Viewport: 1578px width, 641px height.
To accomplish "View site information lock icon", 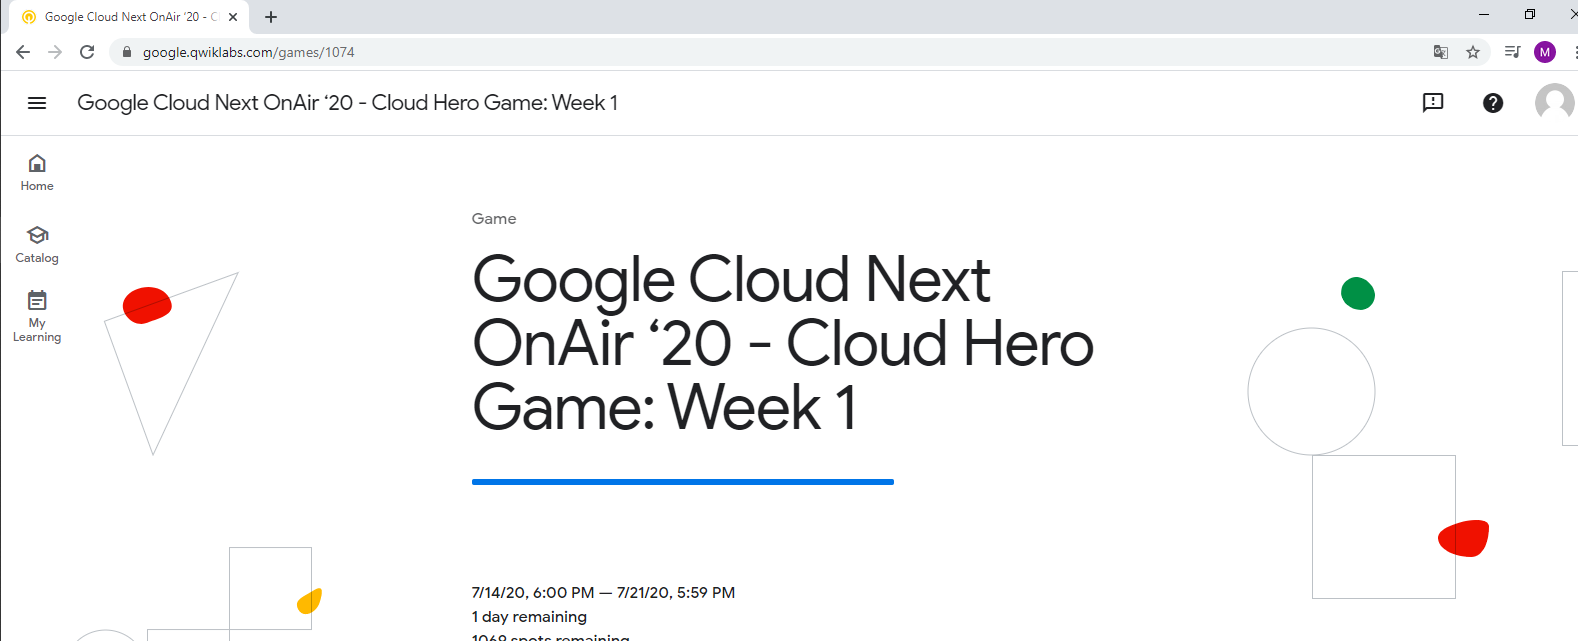I will point(127,52).
